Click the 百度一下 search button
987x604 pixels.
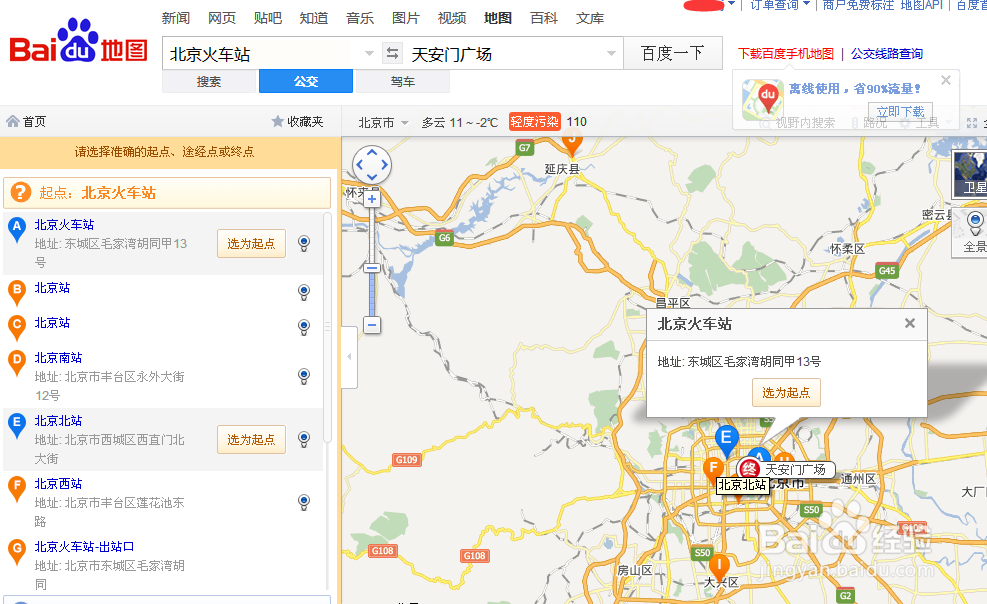pos(673,53)
